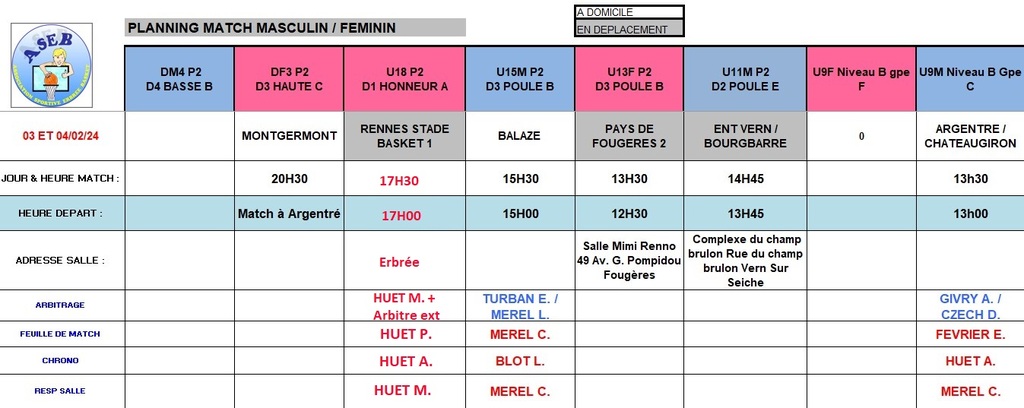Click the grey "EN DEPLACEMENT" legend cell

[x=629, y=29]
